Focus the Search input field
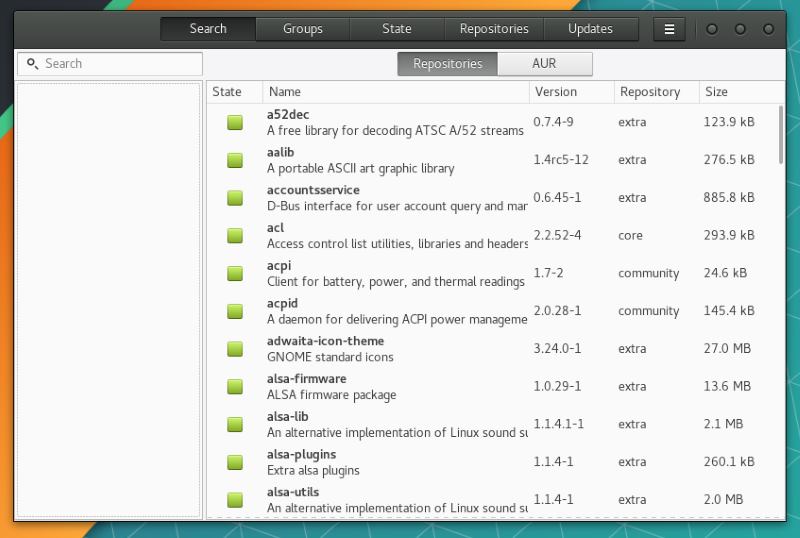Image resolution: width=800 pixels, height=538 pixels. pyautogui.click(x=110, y=64)
